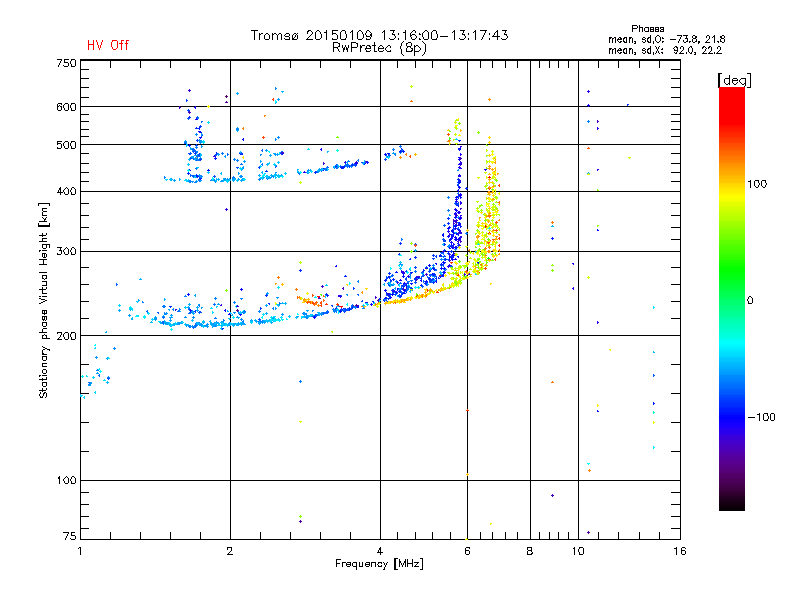Click the -100 tick label on colorbar
Screen dimensions: 800x600
[760, 417]
